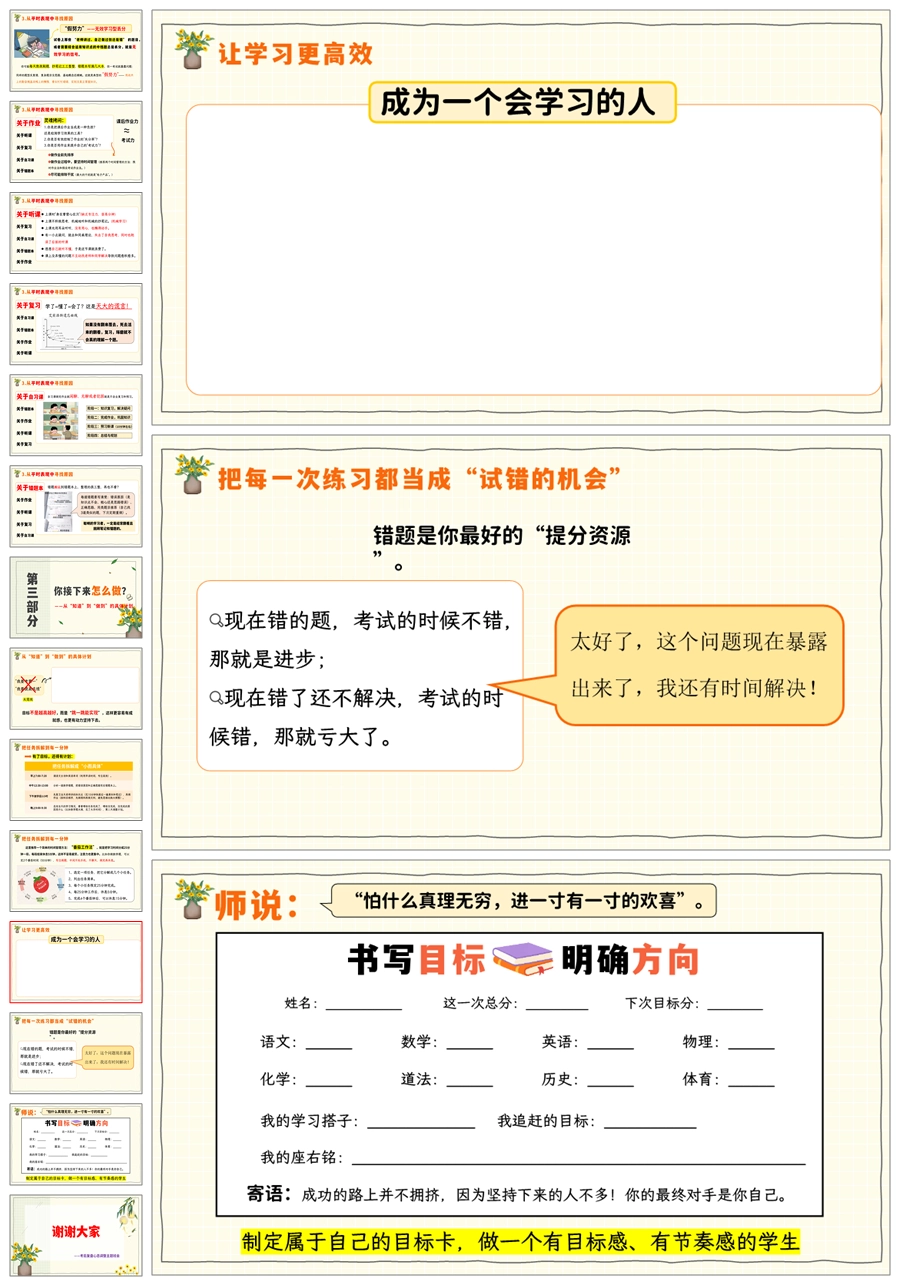Select the 第三部分 section slide thumbnail

pyautogui.click(x=76, y=597)
